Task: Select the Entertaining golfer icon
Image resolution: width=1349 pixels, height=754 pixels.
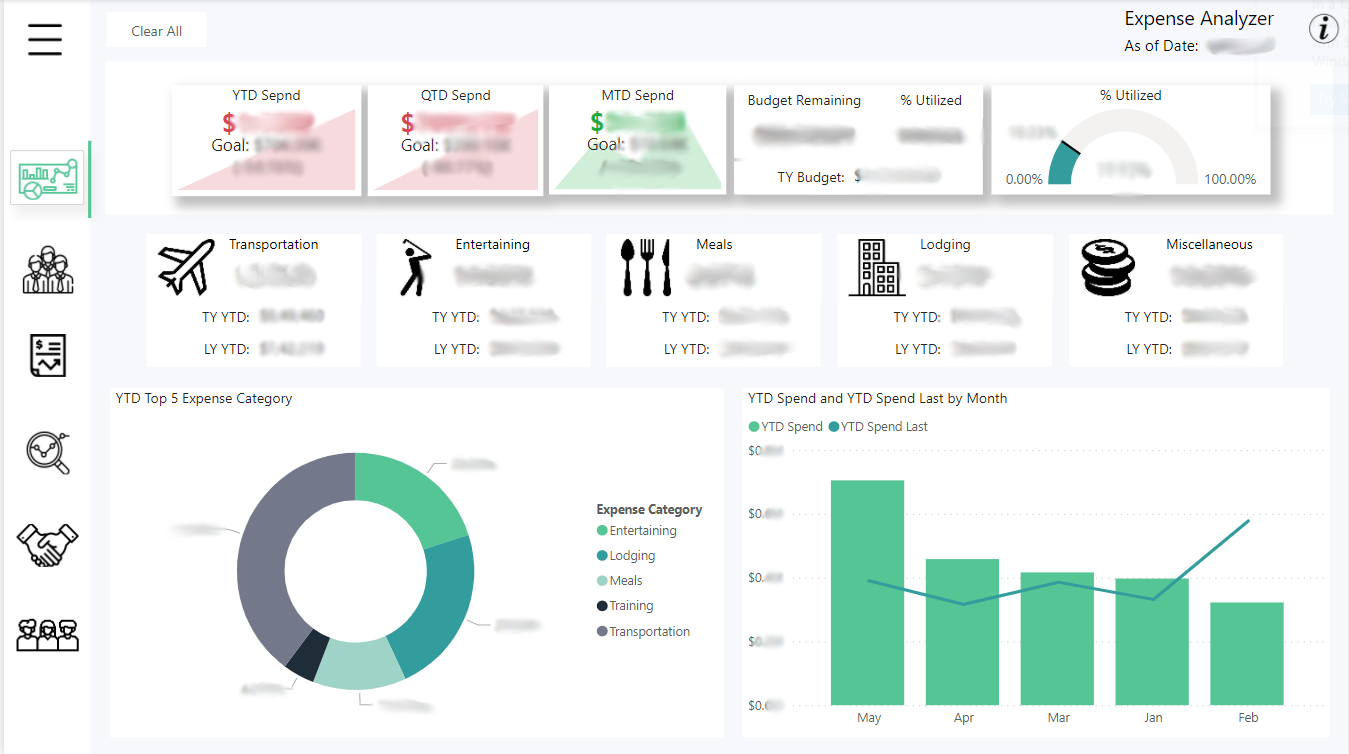Action: 415,267
